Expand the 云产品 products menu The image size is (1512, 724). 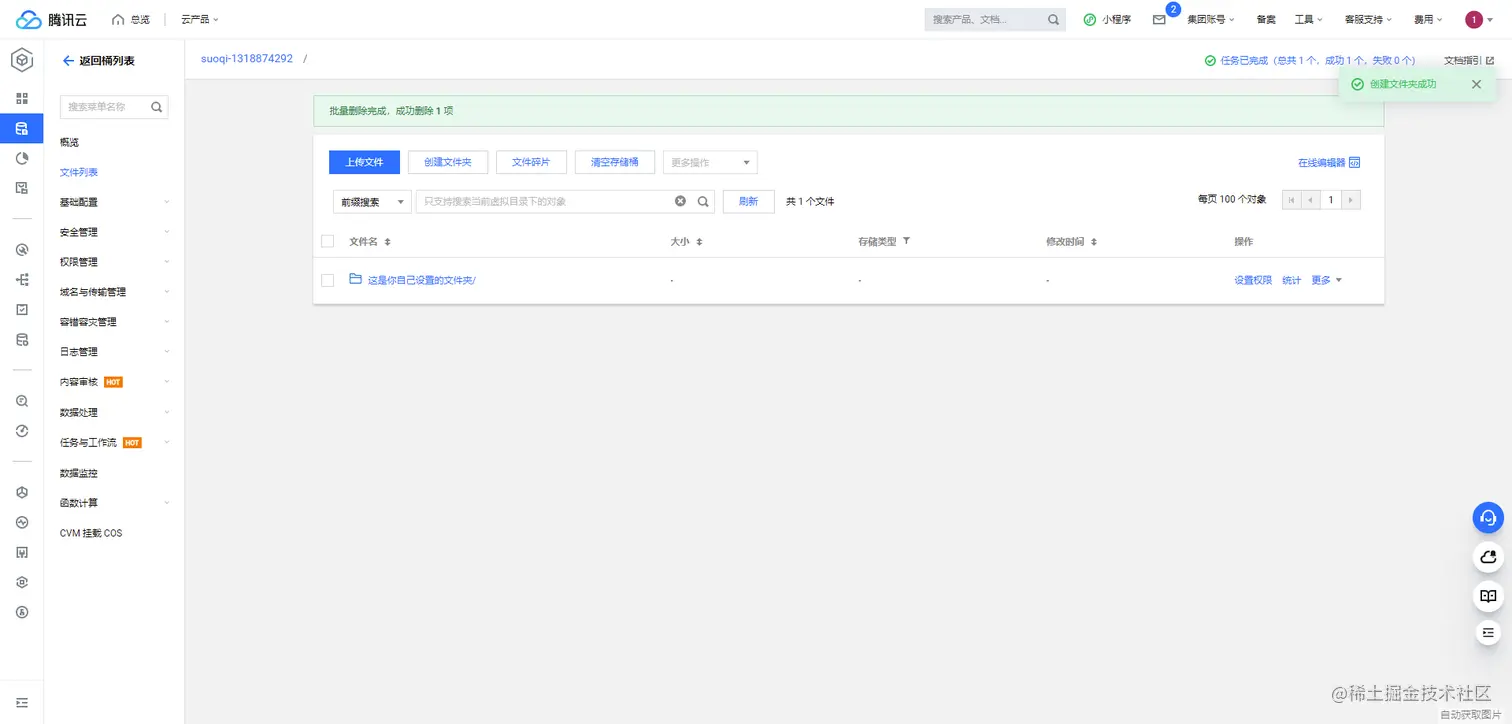[200, 19]
